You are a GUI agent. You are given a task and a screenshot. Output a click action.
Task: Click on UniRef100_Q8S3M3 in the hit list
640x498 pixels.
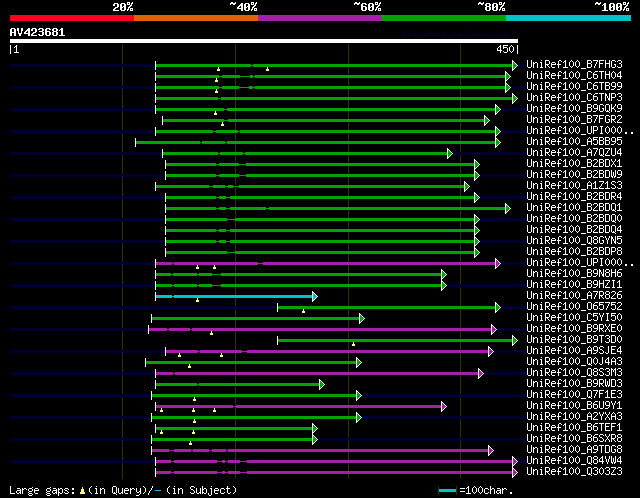point(574,373)
